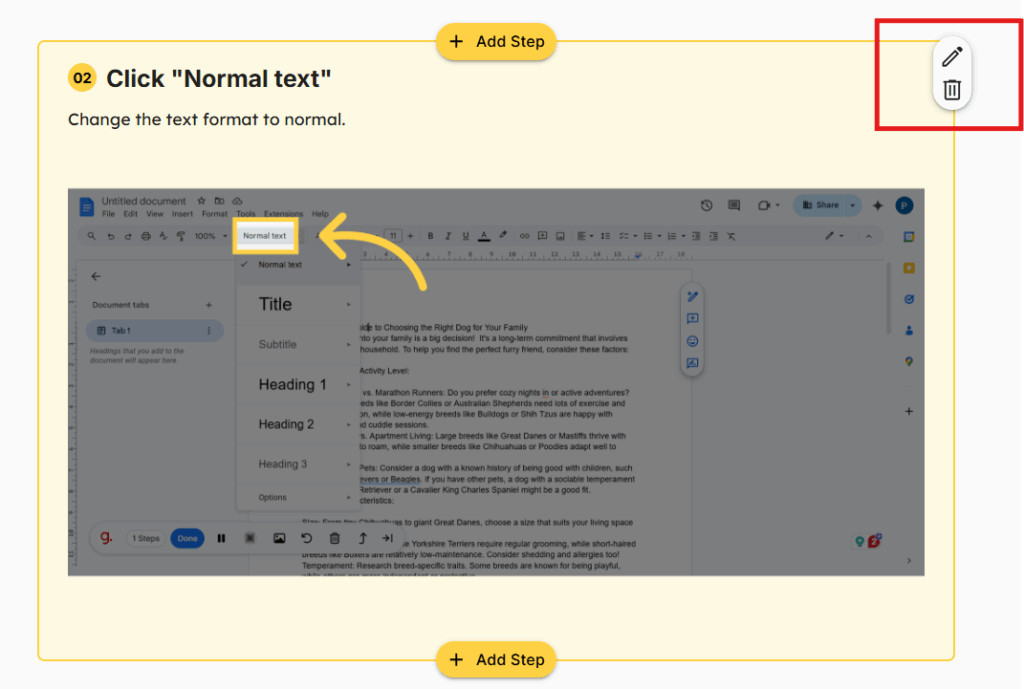Viewport: 1024px width, 689px height.
Task: Click the font size field showing 11
Action: click(x=393, y=236)
